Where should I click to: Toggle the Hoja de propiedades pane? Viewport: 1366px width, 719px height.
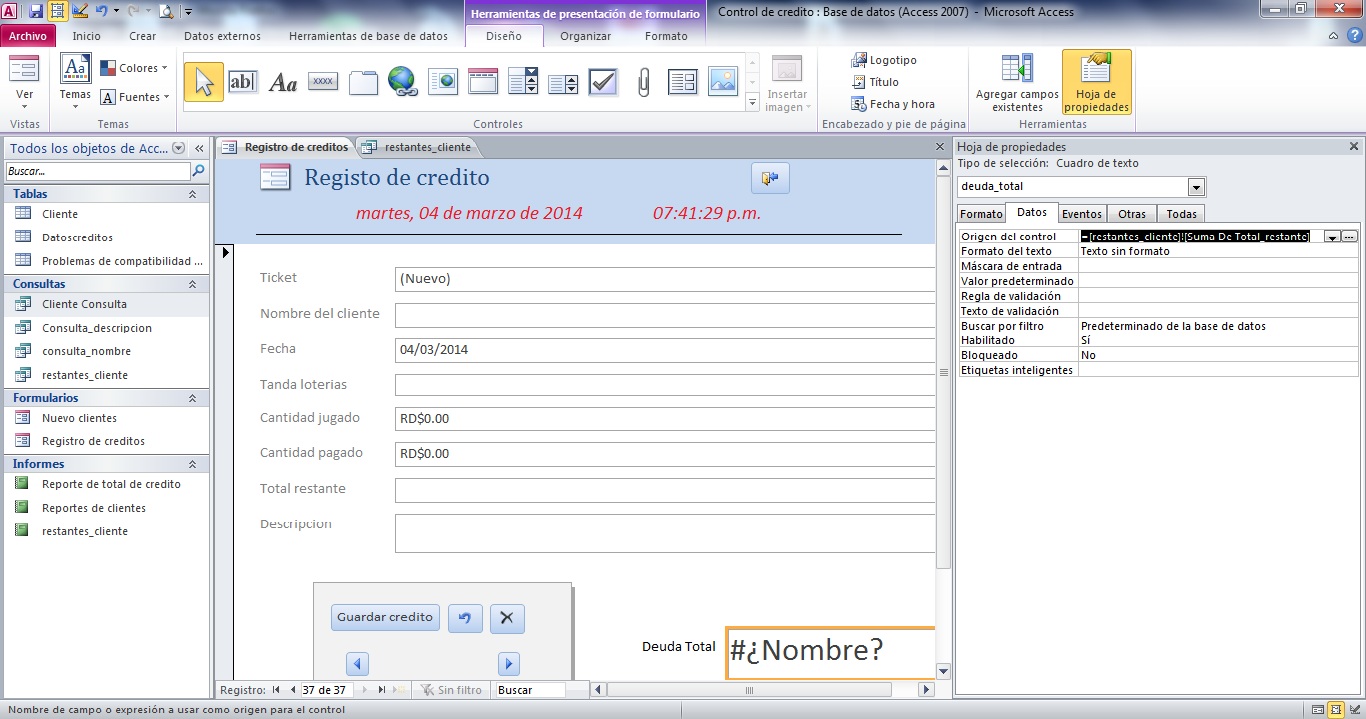1096,83
